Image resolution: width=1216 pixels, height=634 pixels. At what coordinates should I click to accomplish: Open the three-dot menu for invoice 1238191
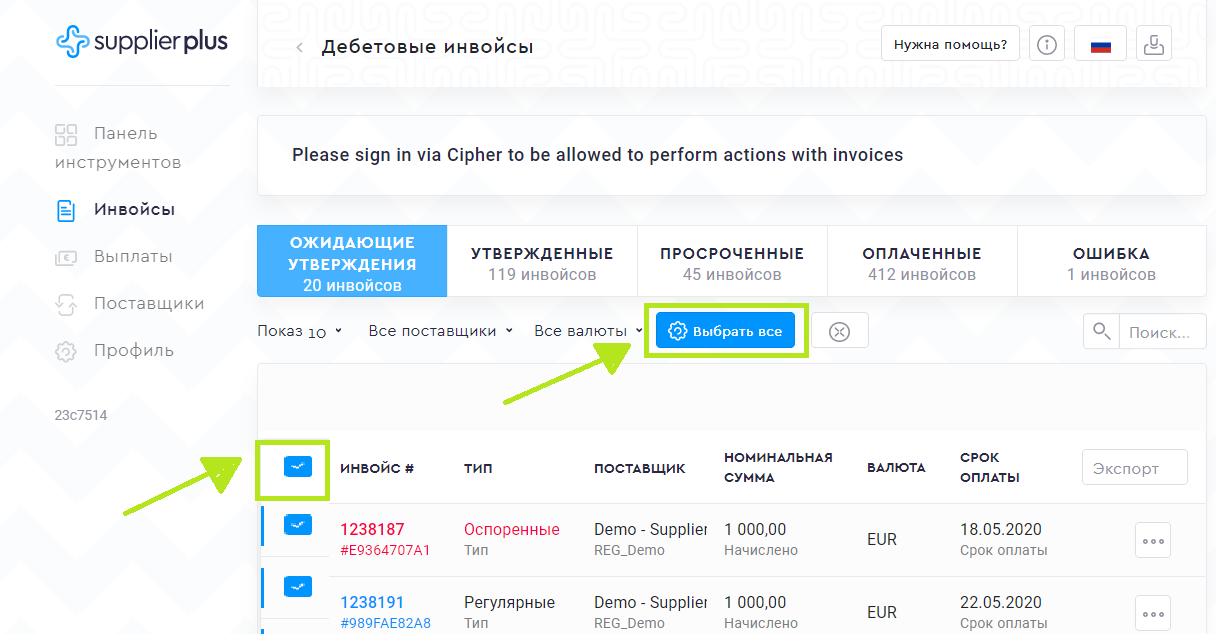coord(1152,612)
